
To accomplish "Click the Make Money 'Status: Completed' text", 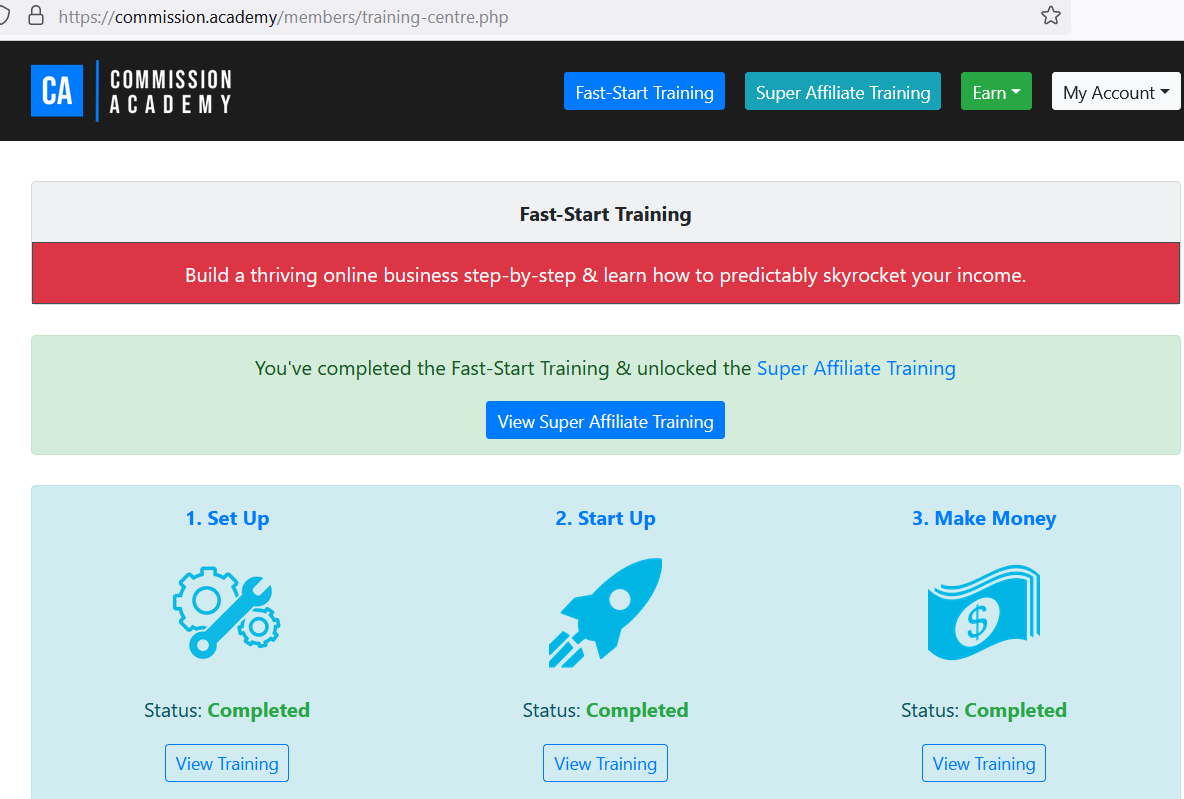I will click(x=984, y=710).
